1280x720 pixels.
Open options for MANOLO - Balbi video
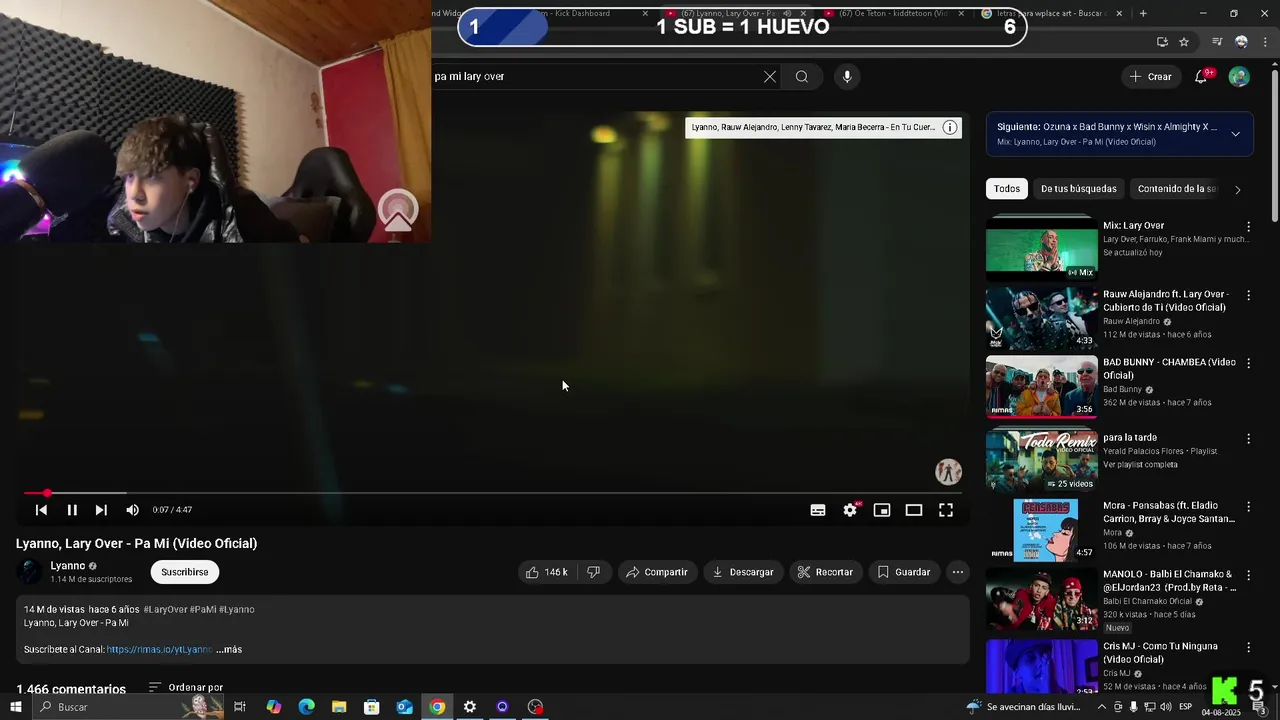tap(1248, 575)
